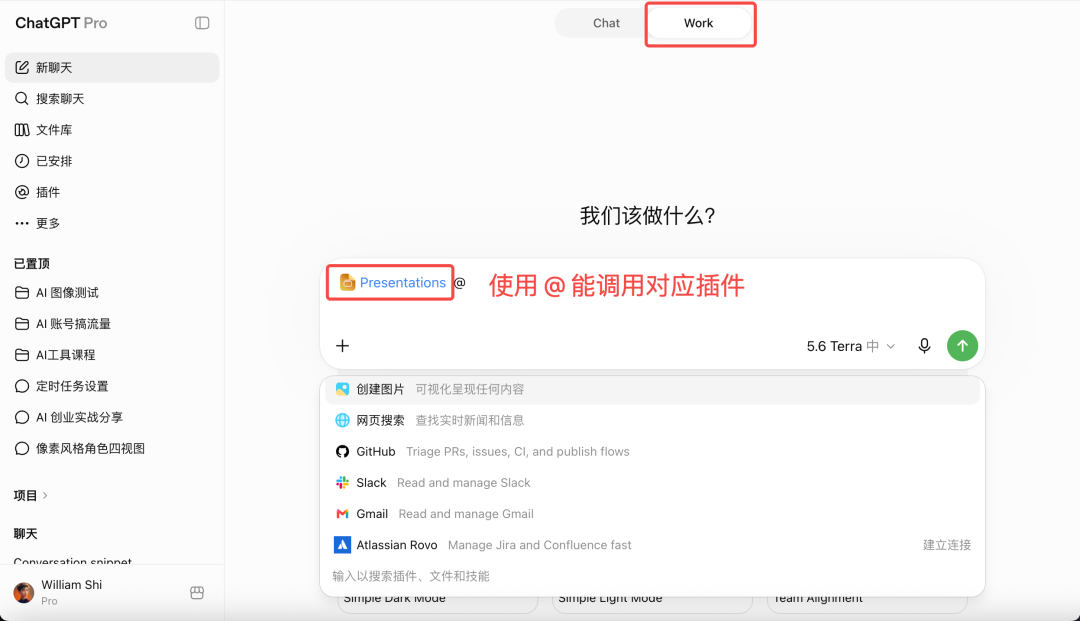Image resolution: width=1080 pixels, height=621 pixels.
Task: Collapse sidebar using the panel icon
Action: [202, 23]
